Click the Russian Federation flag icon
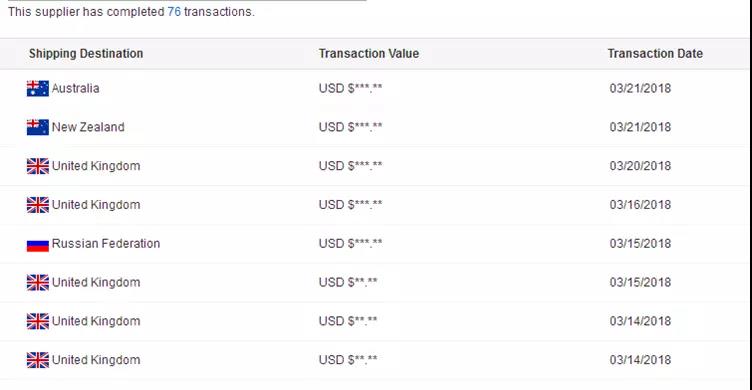This screenshot has width=752, height=390. pyautogui.click(x=37, y=245)
